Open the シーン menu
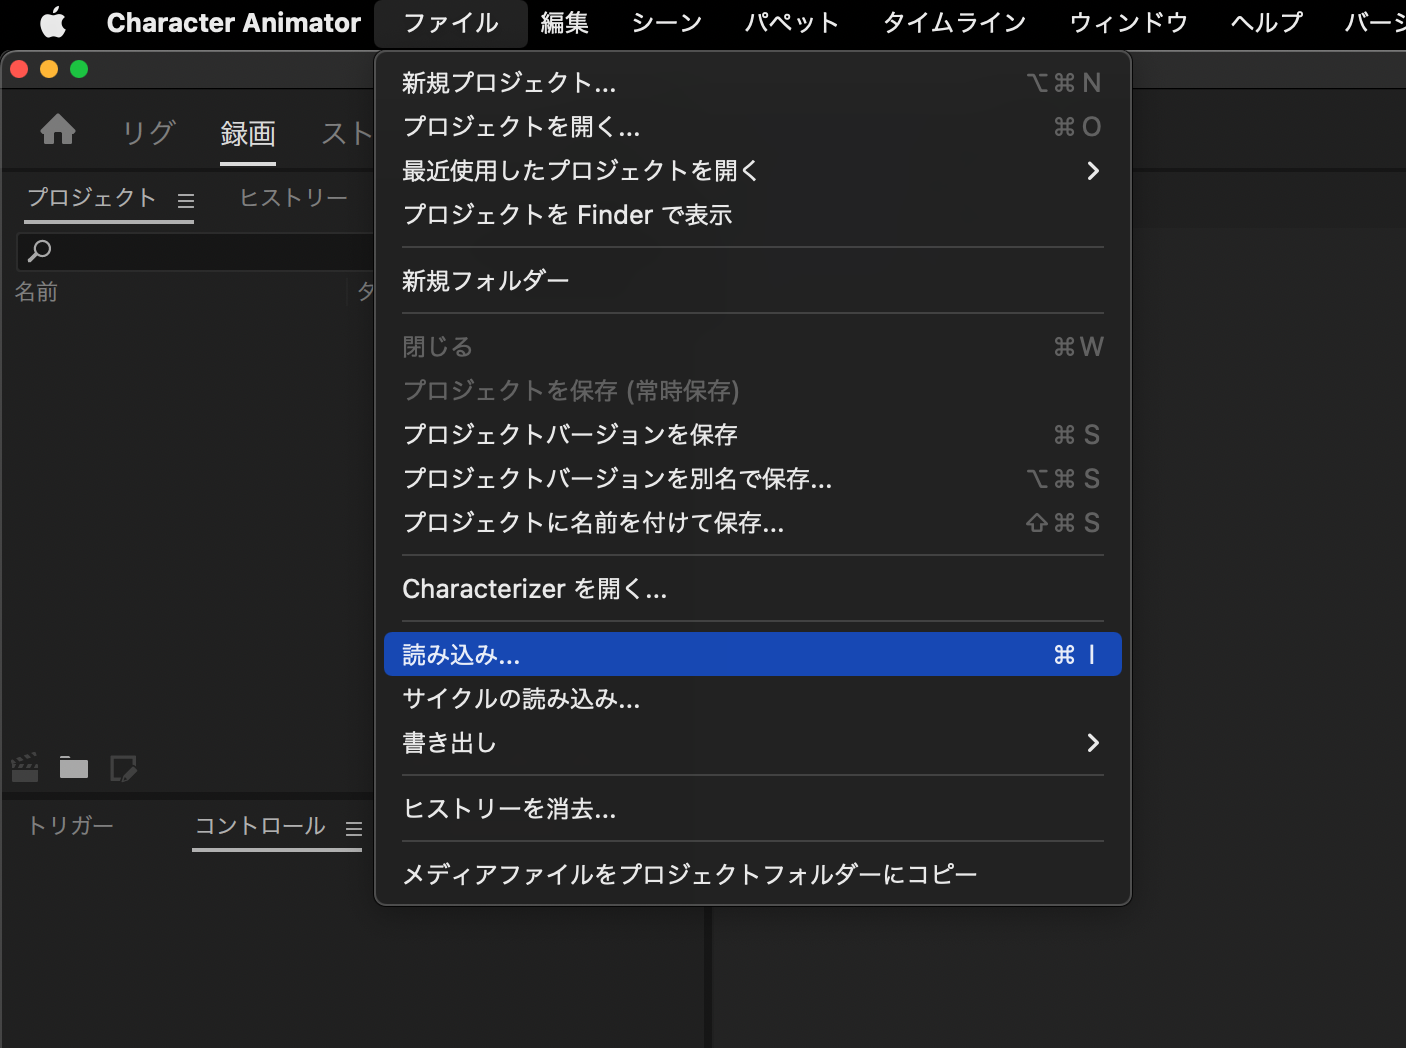The width and height of the screenshot is (1406, 1048). pyautogui.click(x=667, y=22)
